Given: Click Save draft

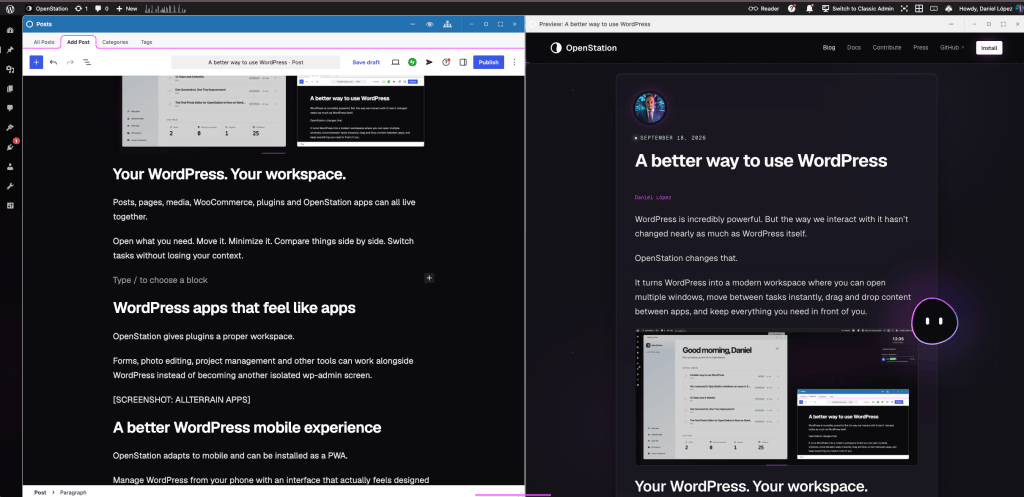Looking at the screenshot, I should point(366,62).
